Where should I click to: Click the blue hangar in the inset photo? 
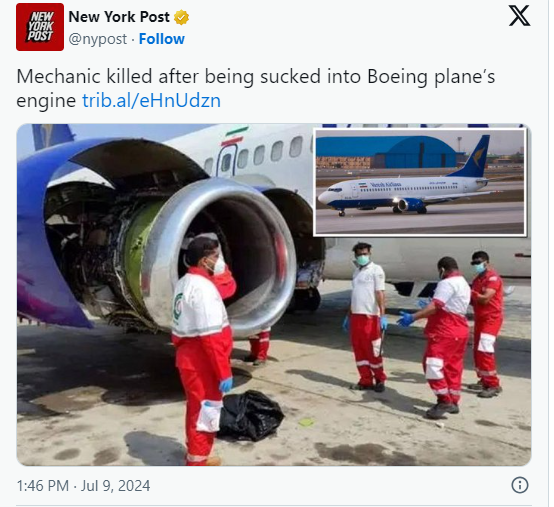click(415, 152)
